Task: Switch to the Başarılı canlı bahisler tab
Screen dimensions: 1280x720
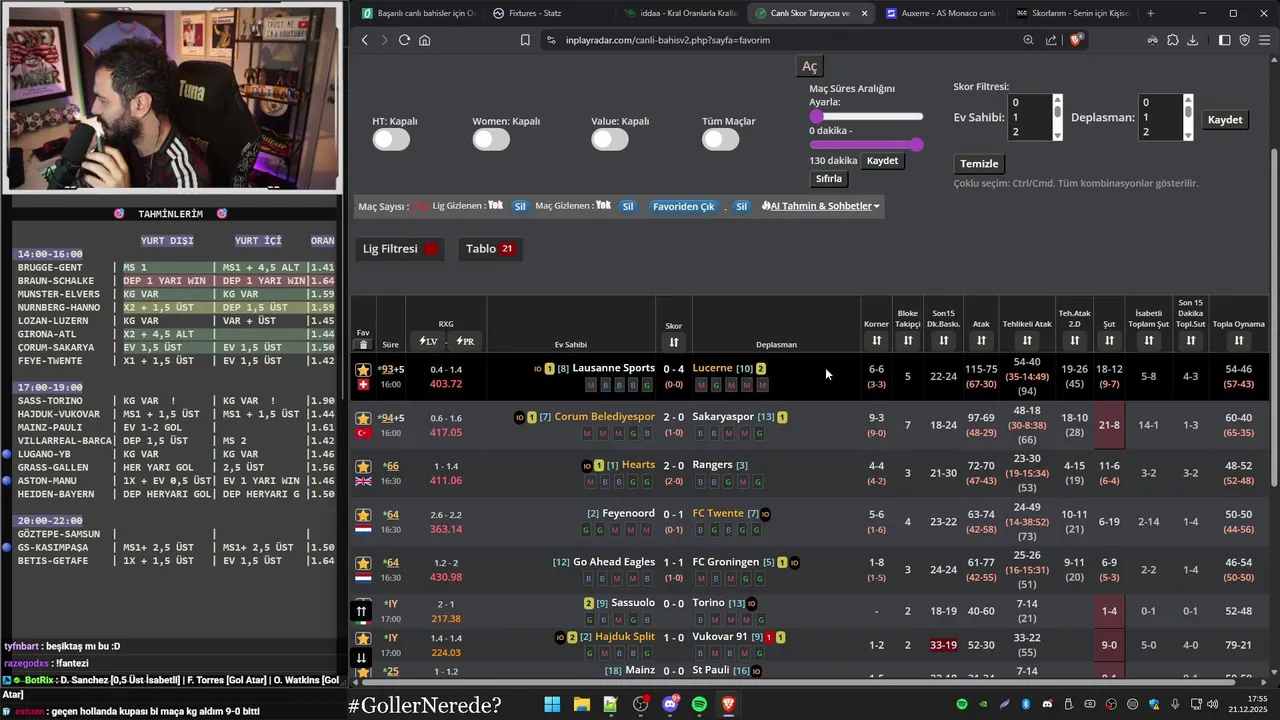Action: click(x=419, y=13)
